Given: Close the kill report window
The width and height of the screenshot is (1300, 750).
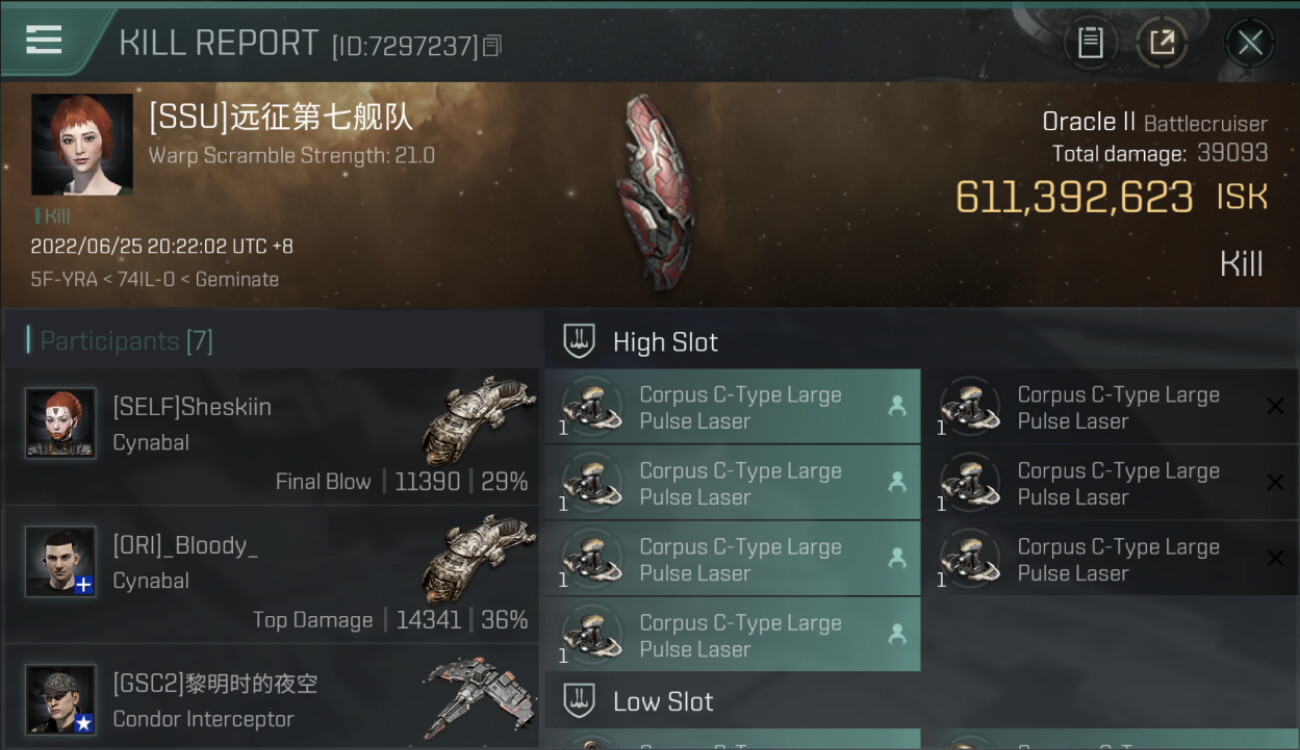Looking at the screenshot, I should pos(1250,42).
